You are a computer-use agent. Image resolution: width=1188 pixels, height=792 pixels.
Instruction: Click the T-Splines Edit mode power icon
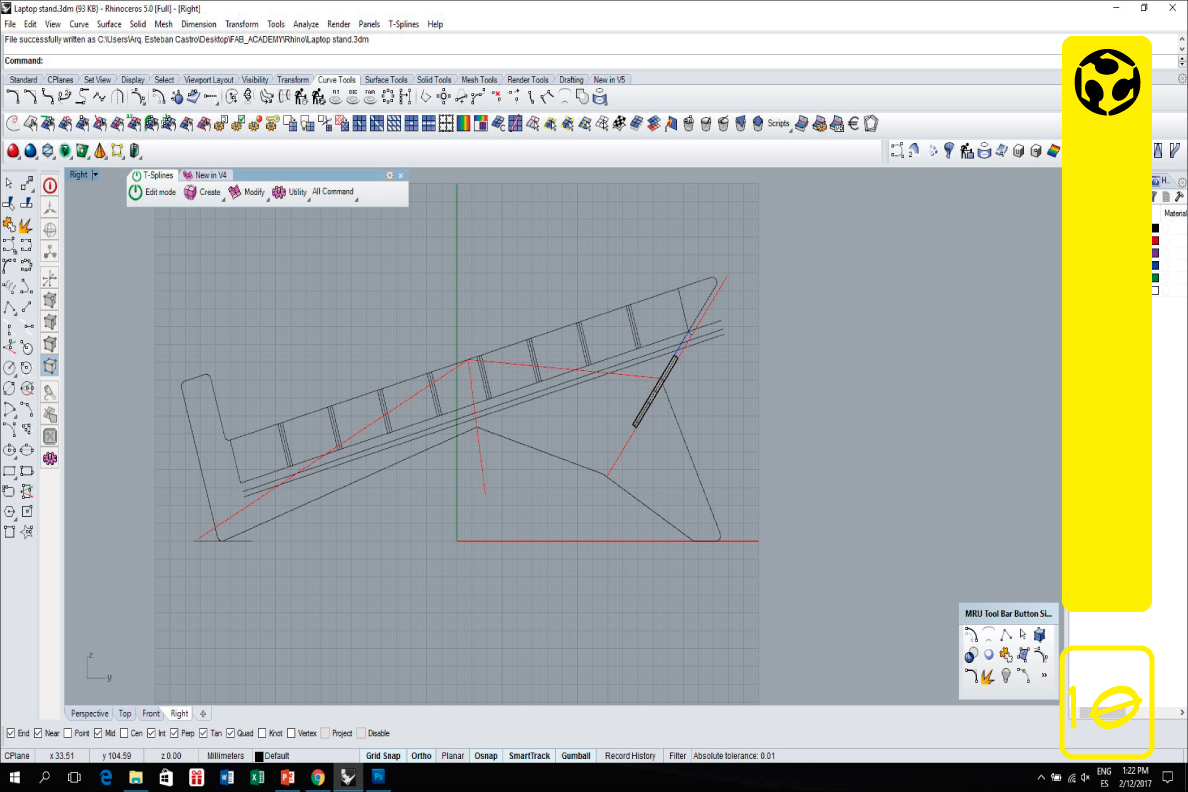tap(135, 192)
